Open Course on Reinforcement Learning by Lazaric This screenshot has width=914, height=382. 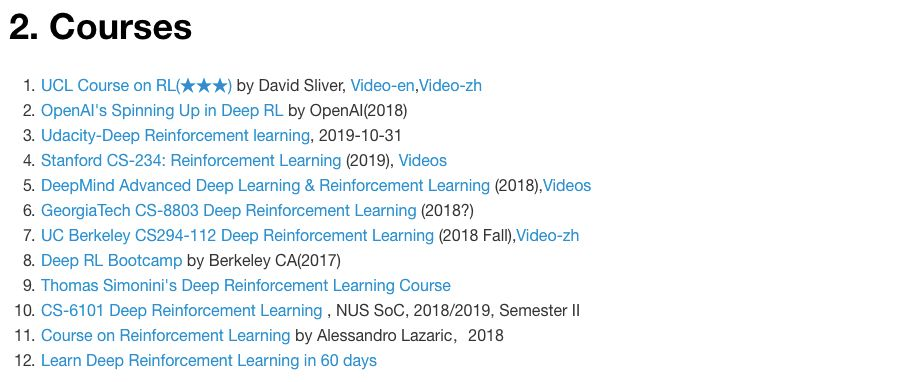tap(166, 336)
